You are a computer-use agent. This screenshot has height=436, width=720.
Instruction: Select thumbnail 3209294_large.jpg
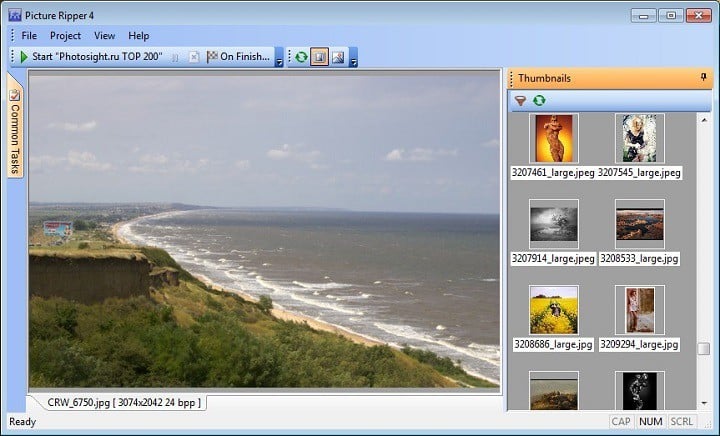[640, 310]
